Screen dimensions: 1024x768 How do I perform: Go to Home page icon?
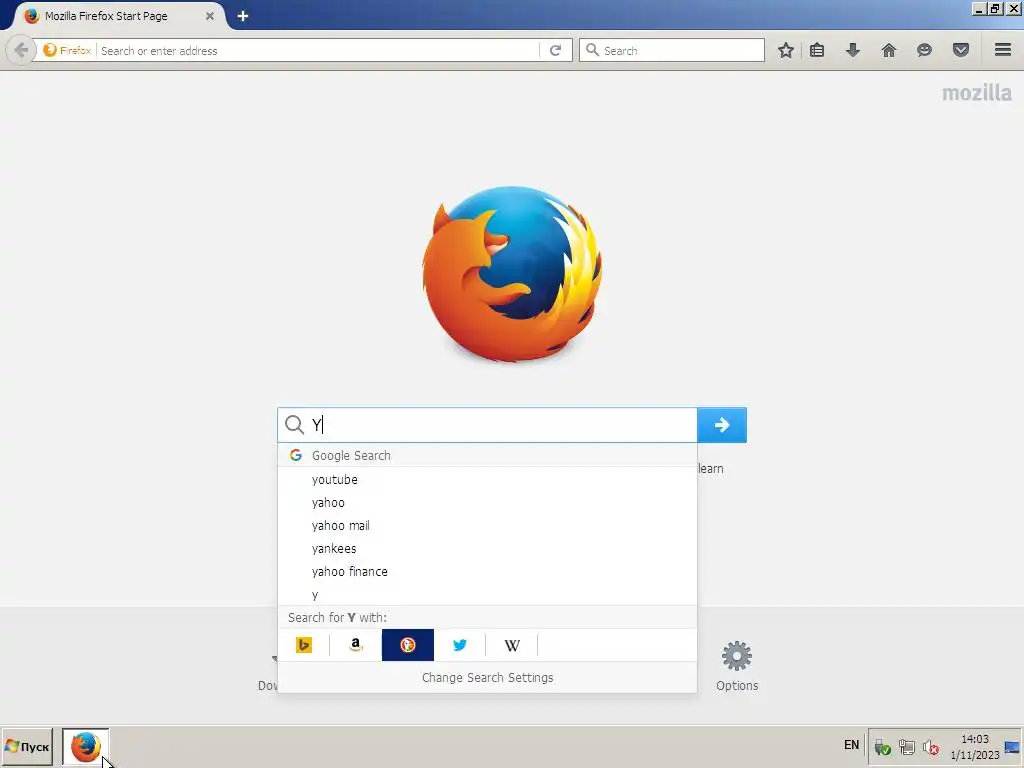889,50
